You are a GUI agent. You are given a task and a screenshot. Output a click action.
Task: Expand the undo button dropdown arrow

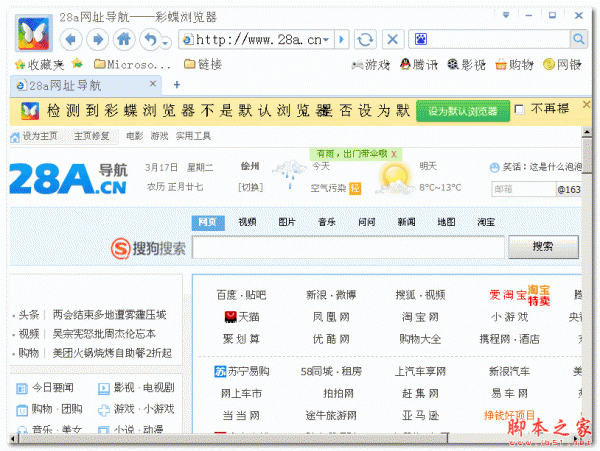click(166, 43)
